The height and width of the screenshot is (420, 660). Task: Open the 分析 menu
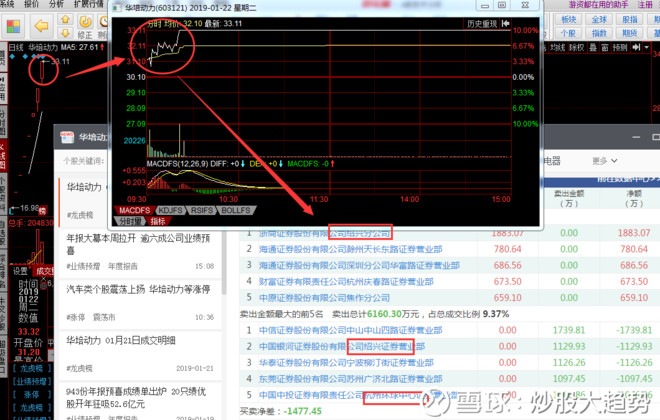[56, 4]
